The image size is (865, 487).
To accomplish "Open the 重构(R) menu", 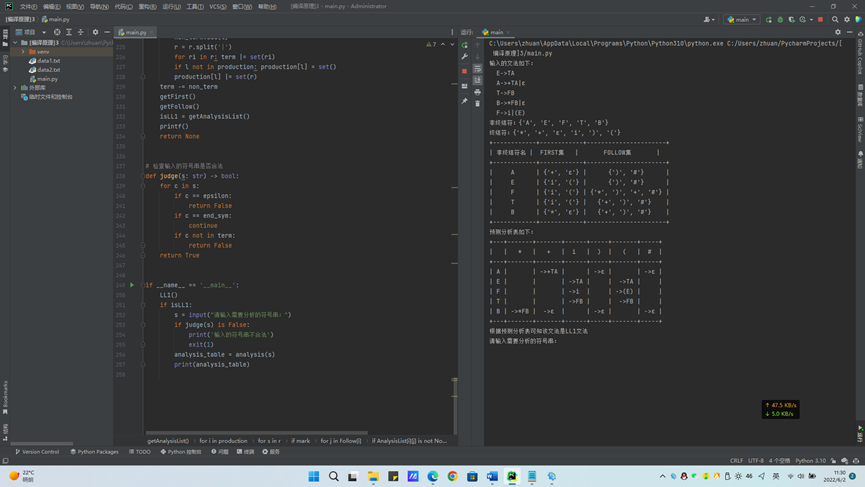I will click(147, 6).
